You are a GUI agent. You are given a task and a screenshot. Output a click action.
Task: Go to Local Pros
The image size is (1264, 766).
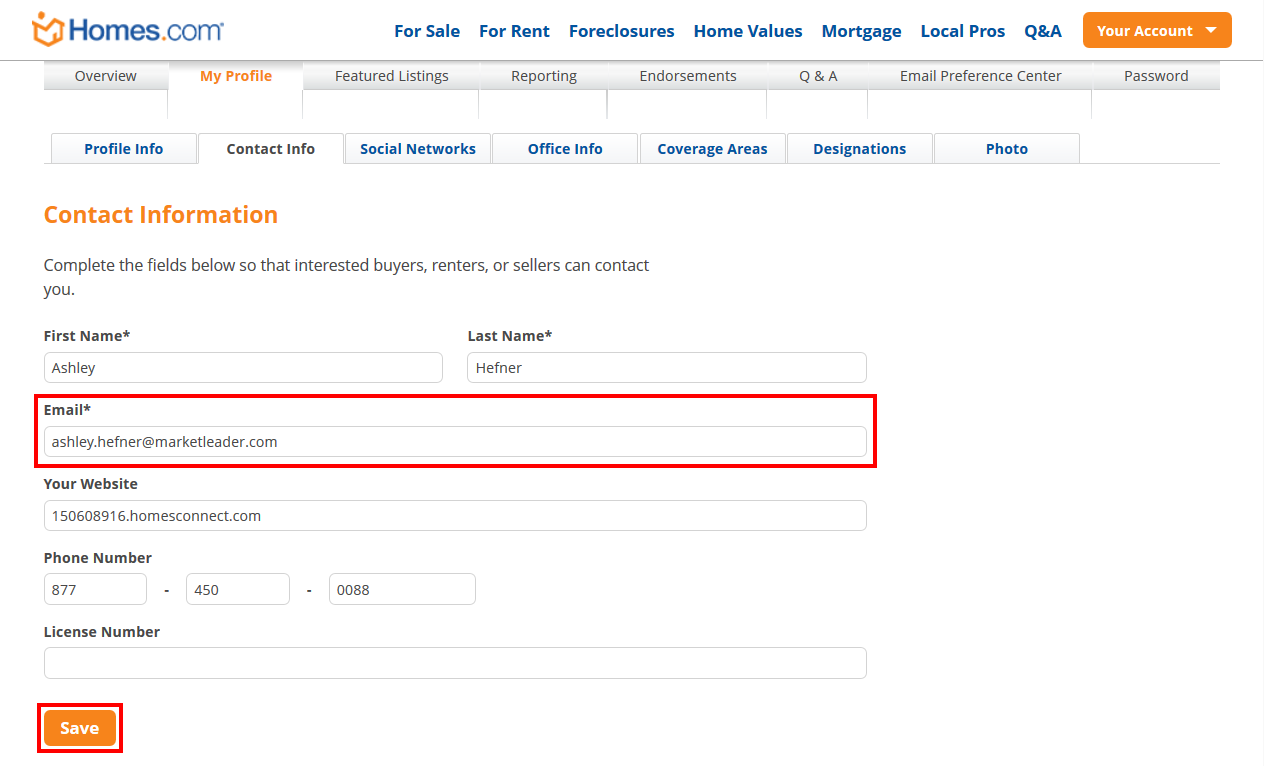(x=963, y=31)
